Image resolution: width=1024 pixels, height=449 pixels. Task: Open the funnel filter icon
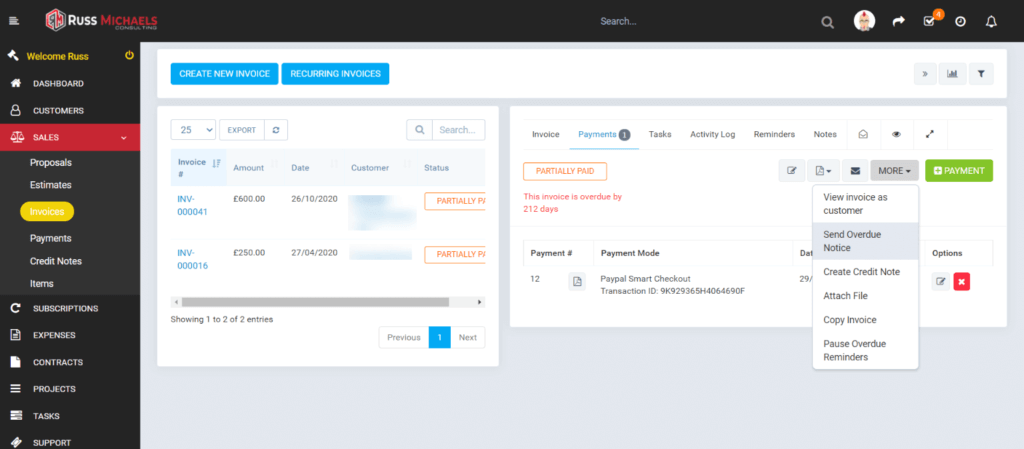click(981, 74)
